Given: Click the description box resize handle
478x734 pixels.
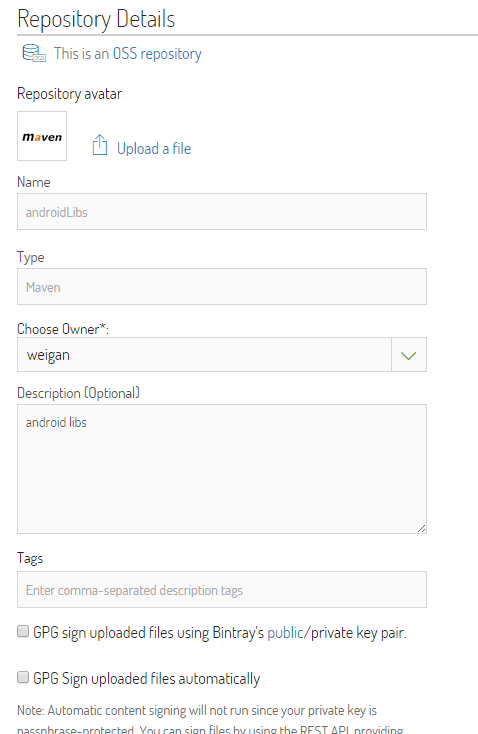Looking at the screenshot, I should 421,528.
